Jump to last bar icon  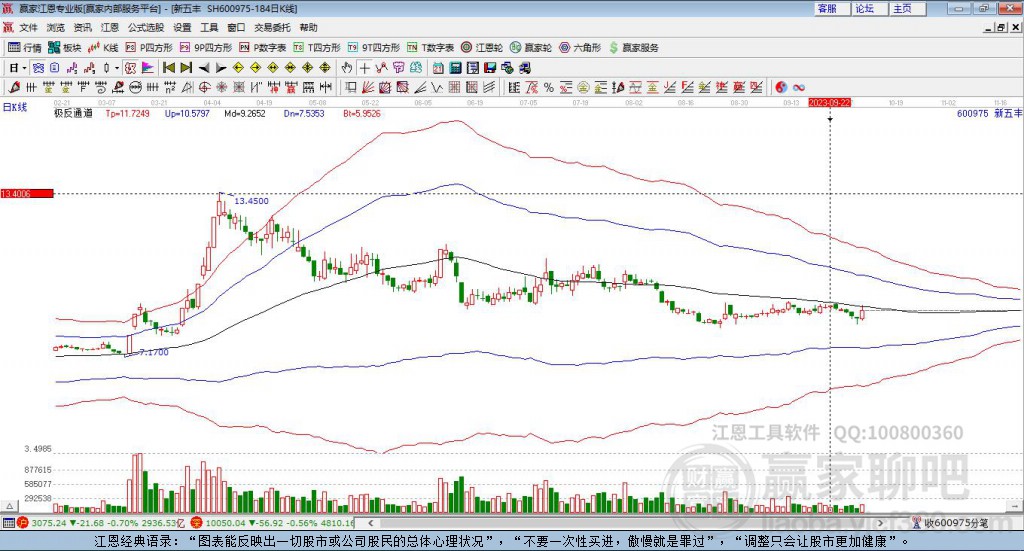[186, 68]
